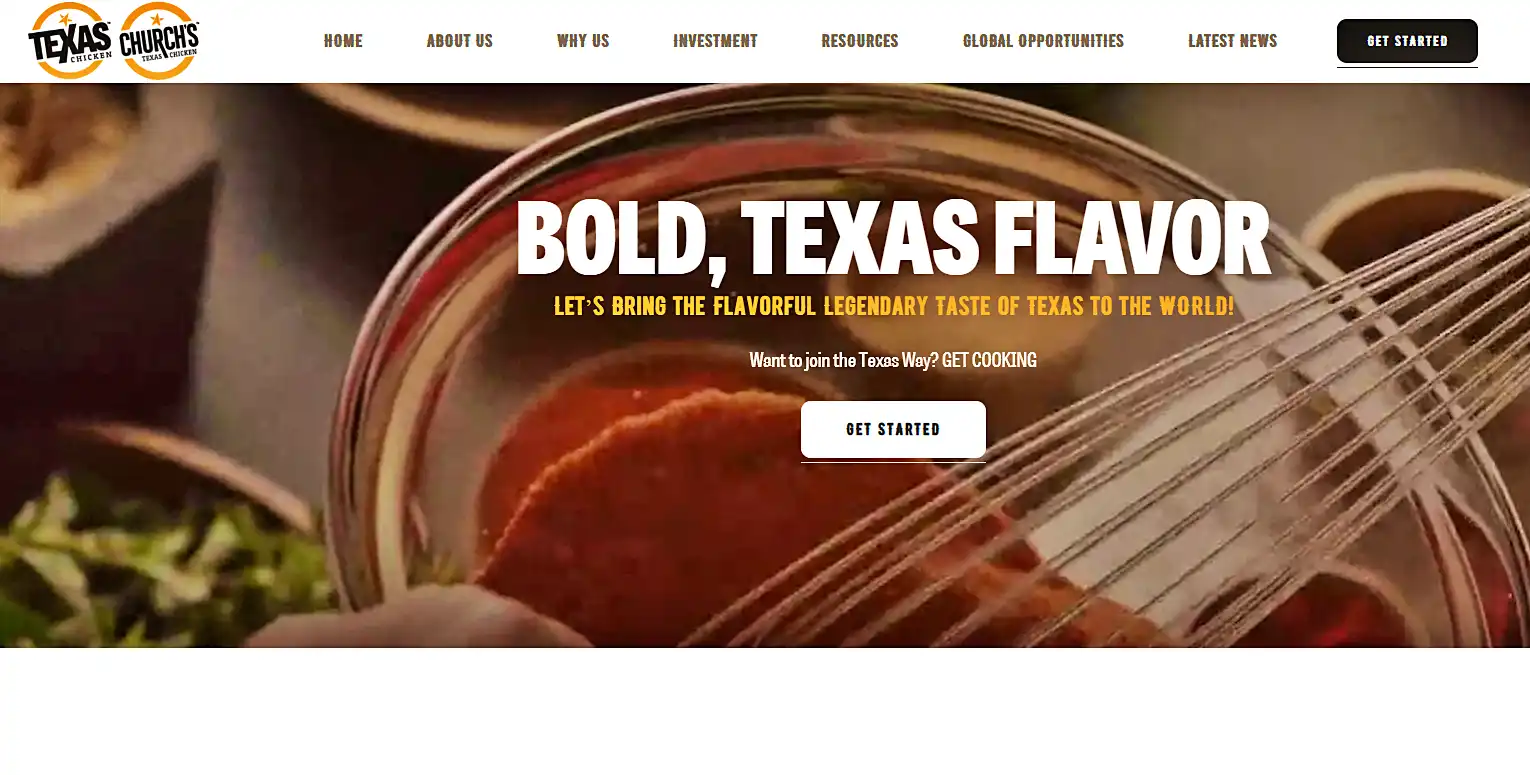Click the blank white area below the hero
1530x775 pixels.
tap(765, 711)
